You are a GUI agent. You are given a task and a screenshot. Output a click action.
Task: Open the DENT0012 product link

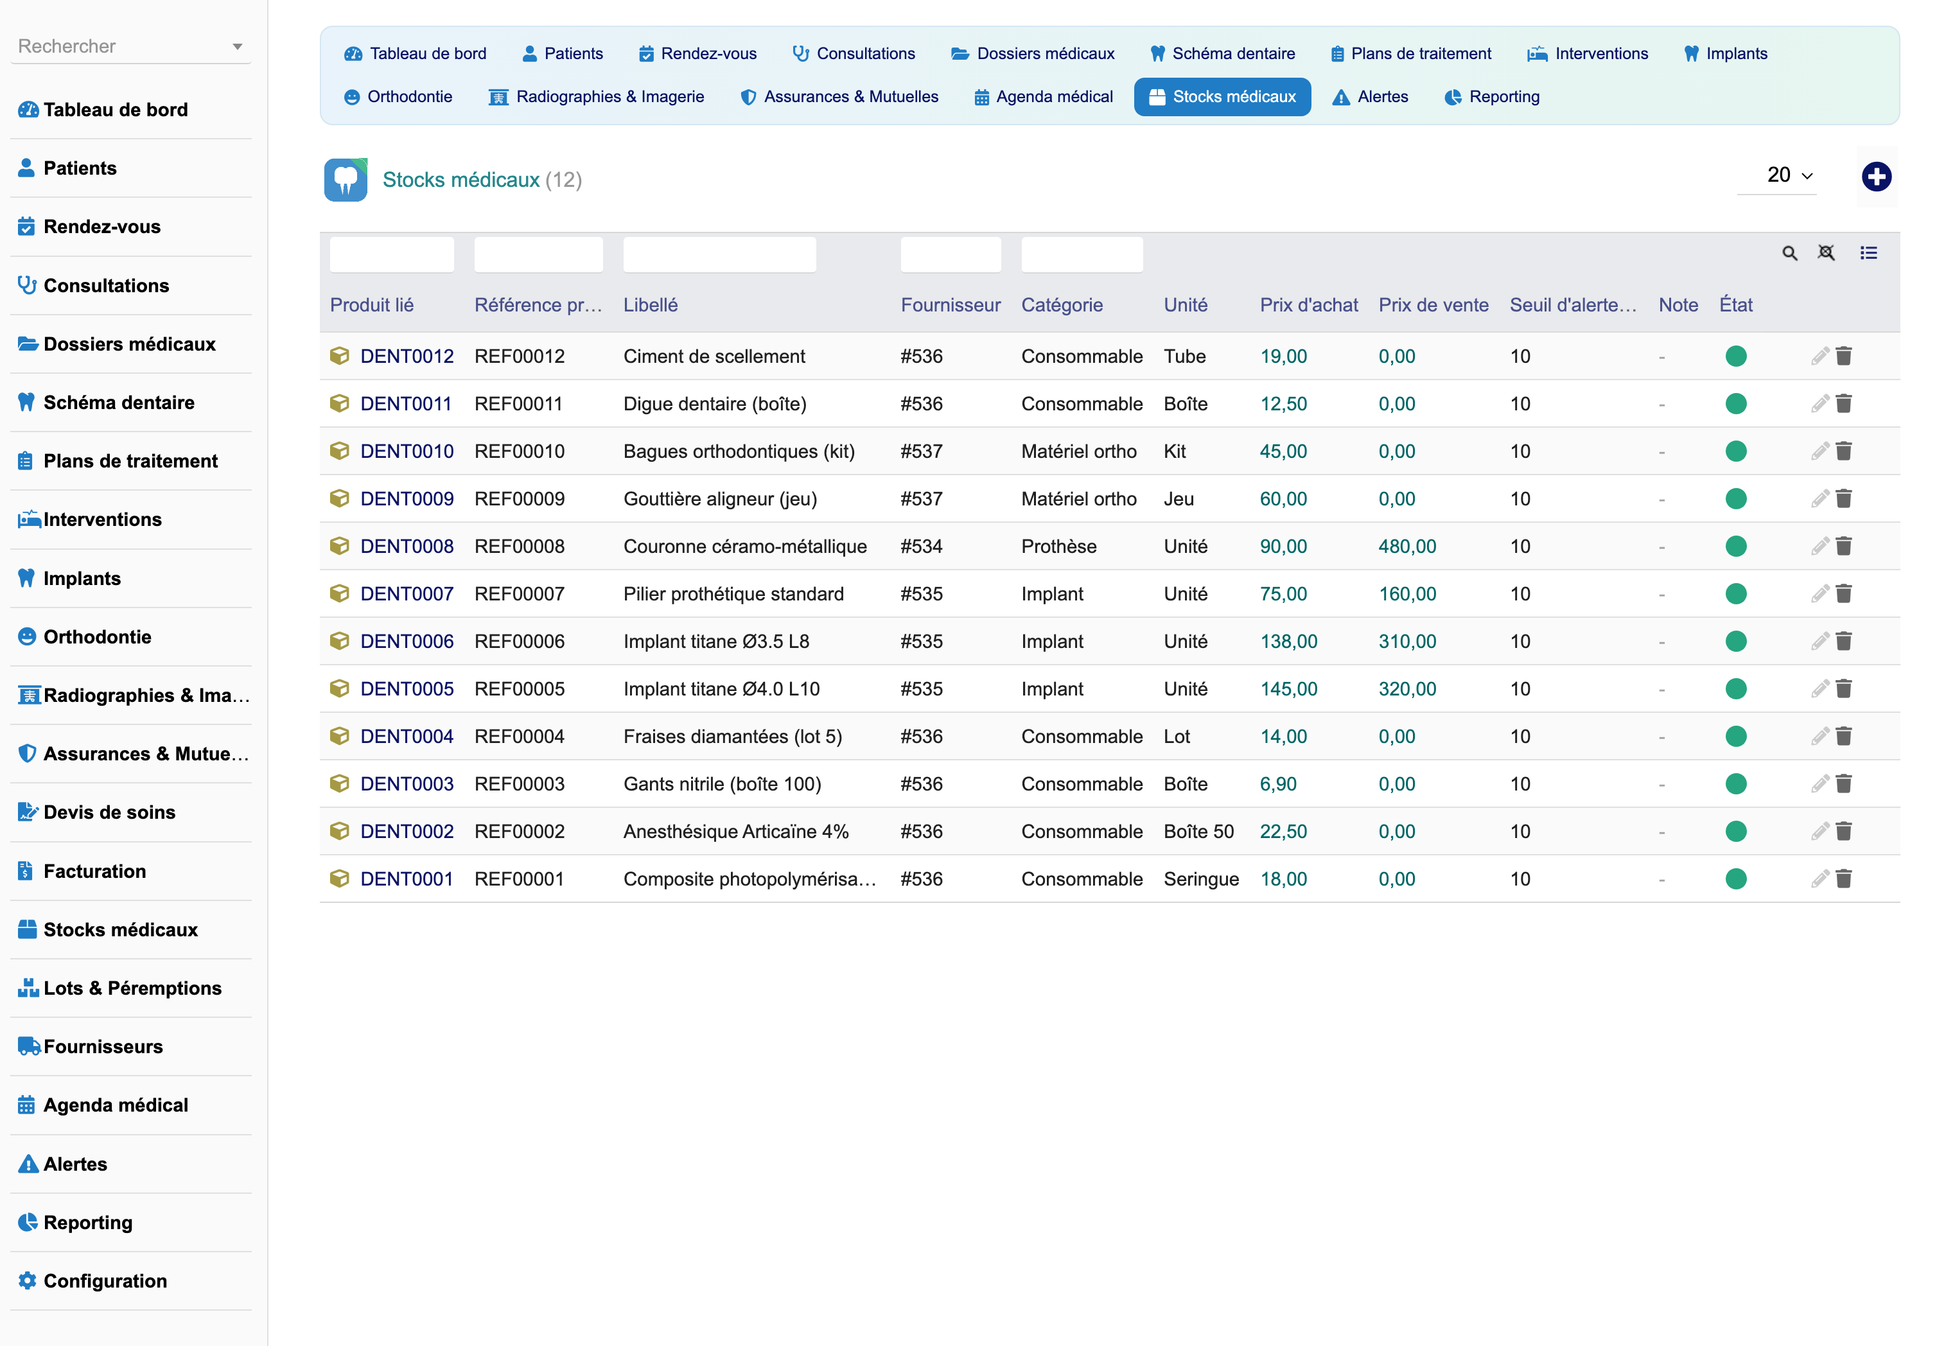click(407, 356)
